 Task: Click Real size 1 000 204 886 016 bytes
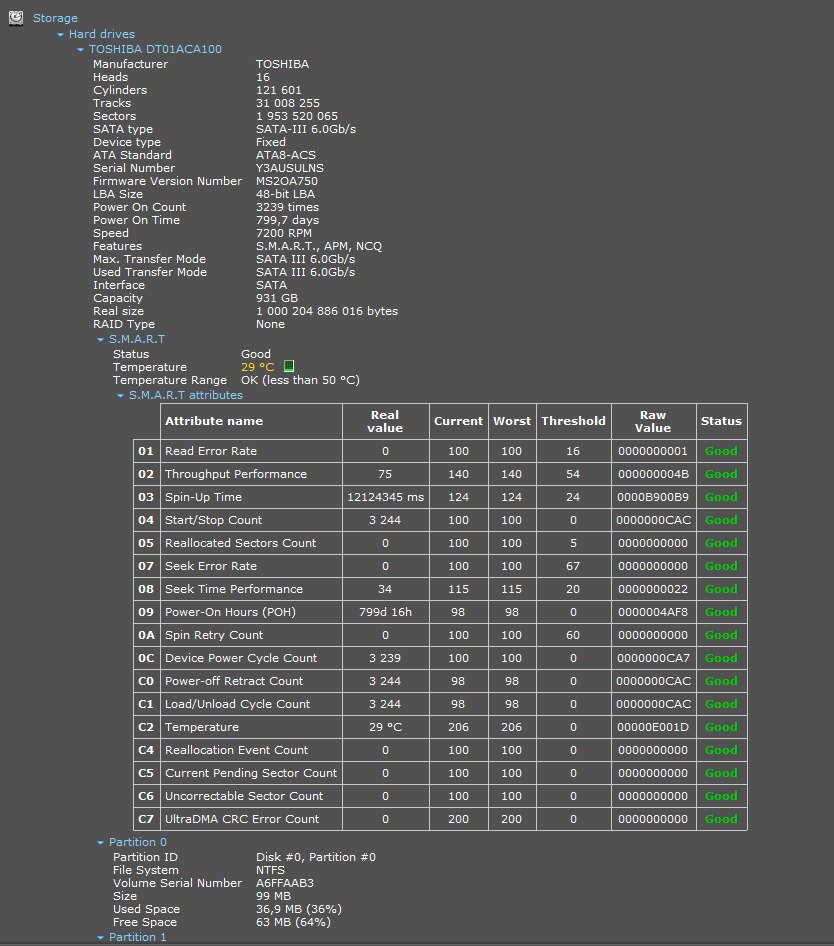coord(327,311)
